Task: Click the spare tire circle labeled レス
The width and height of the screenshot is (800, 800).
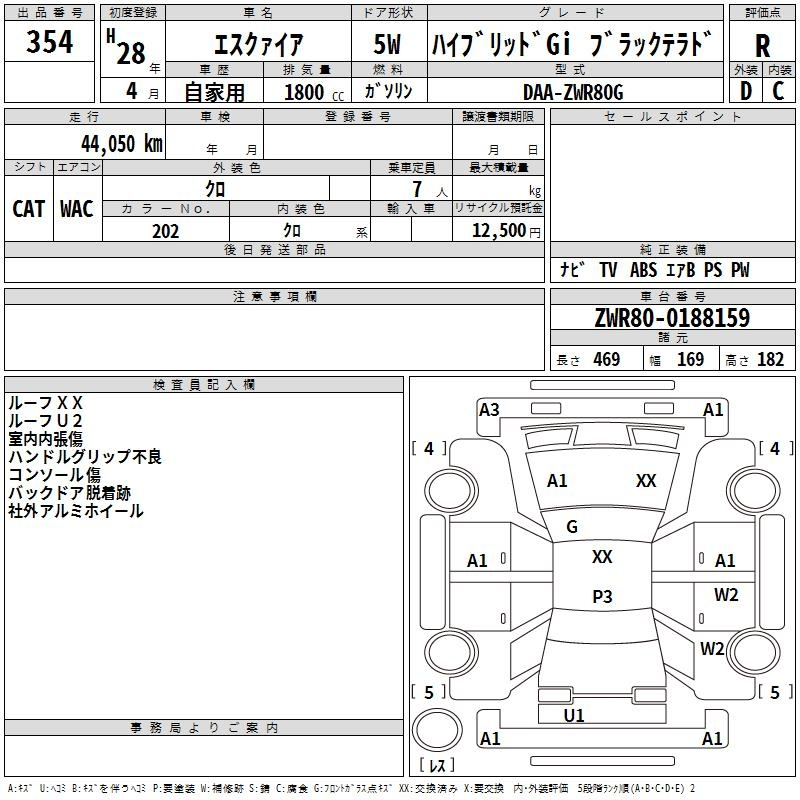Action: click(x=437, y=730)
